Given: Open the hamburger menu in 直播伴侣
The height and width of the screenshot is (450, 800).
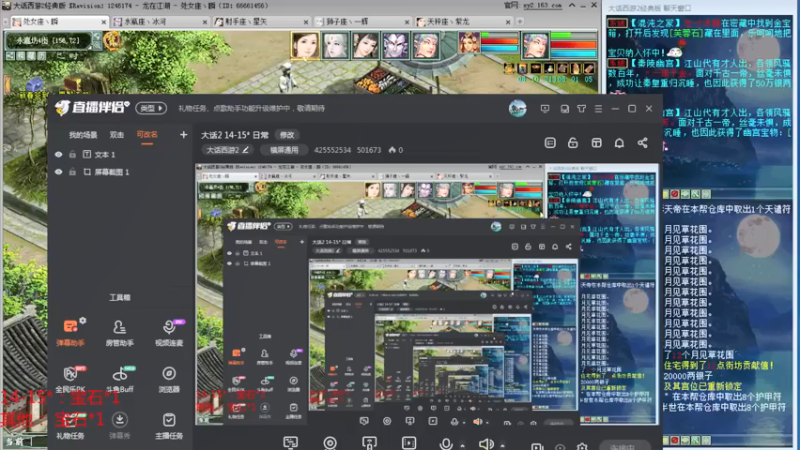Looking at the screenshot, I should pos(598,109).
